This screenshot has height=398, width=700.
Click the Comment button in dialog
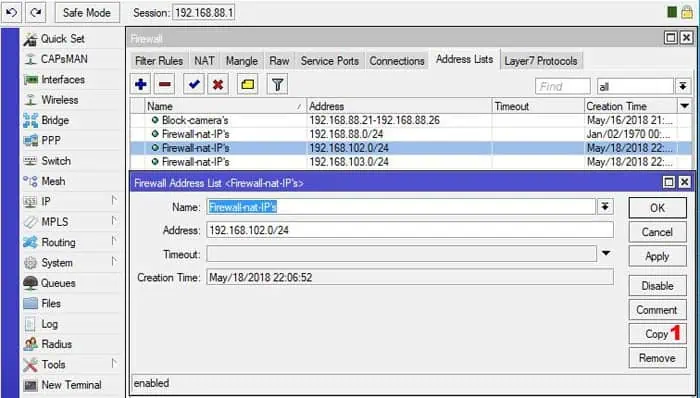658,310
